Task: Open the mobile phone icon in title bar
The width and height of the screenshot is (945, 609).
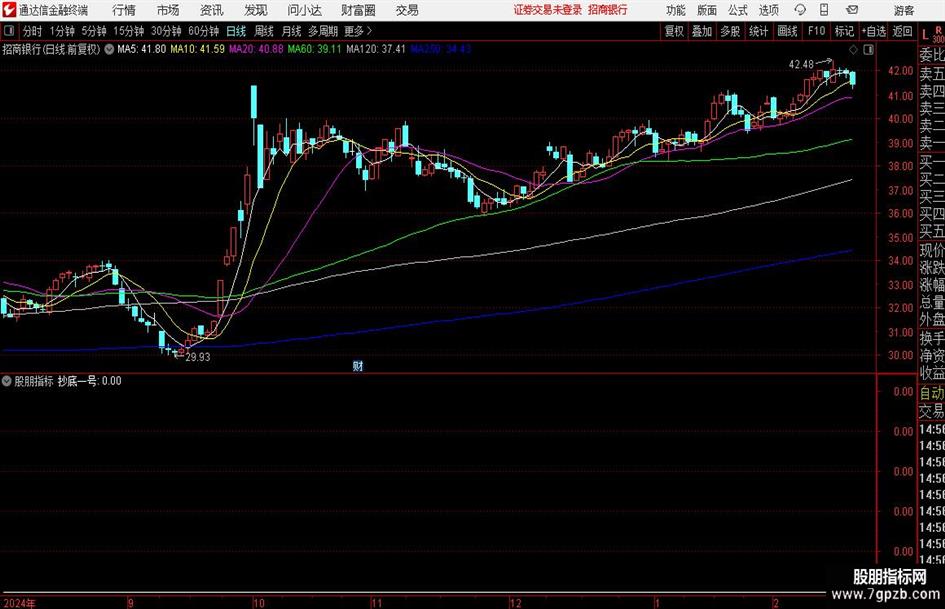Action: [824, 10]
